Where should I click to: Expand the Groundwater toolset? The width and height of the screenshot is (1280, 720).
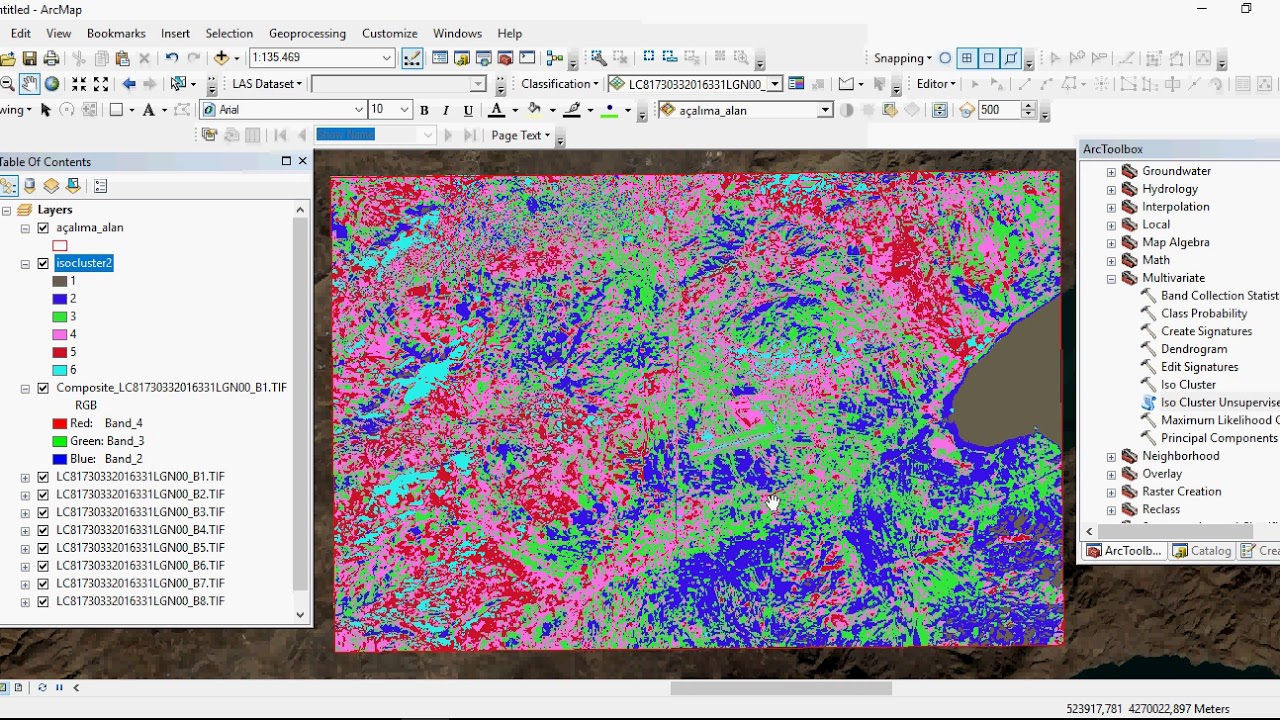pyautogui.click(x=1111, y=172)
